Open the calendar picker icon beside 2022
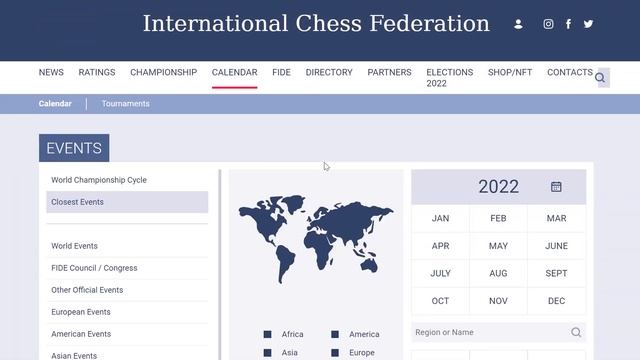Screen dimensions: 640x360 click(556, 187)
